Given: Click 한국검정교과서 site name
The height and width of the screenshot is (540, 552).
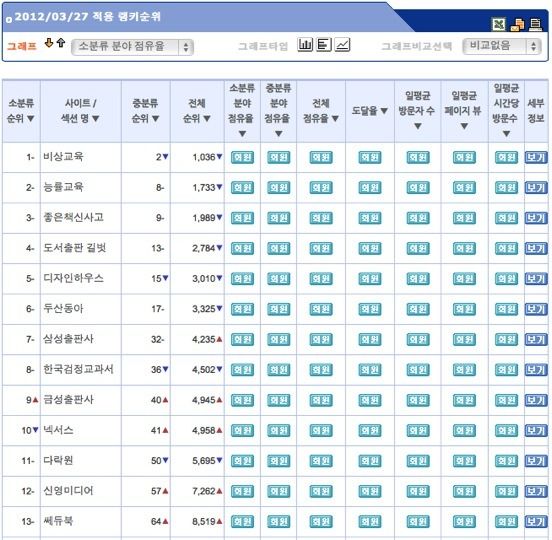Looking at the screenshot, I should tap(78, 369).
